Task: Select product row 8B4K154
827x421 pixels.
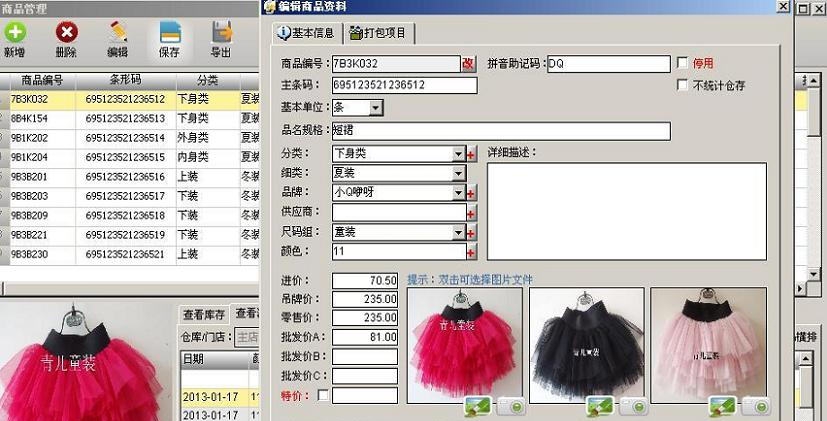Action: [129, 119]
